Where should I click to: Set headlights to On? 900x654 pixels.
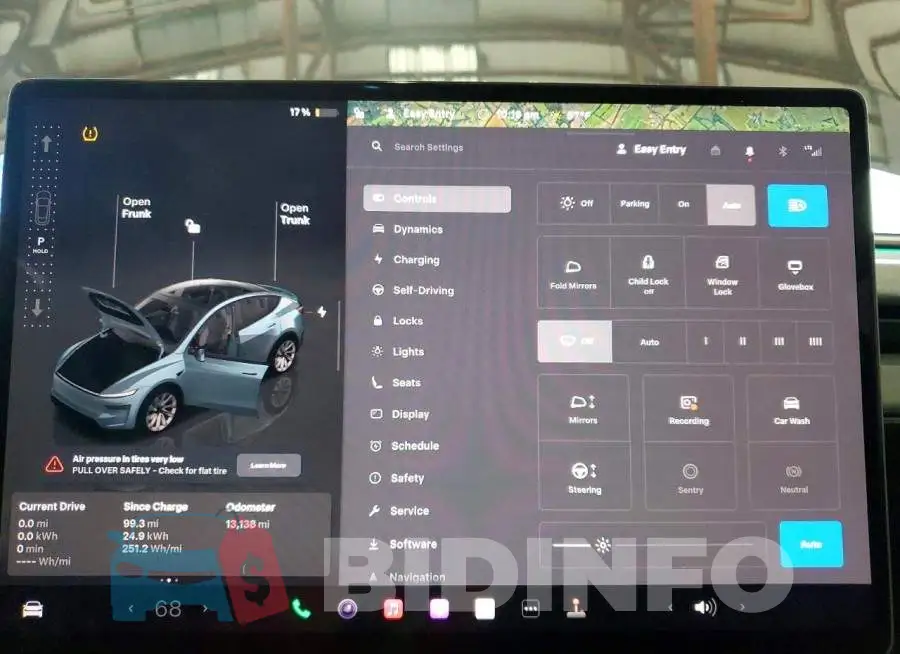point(683,204)
